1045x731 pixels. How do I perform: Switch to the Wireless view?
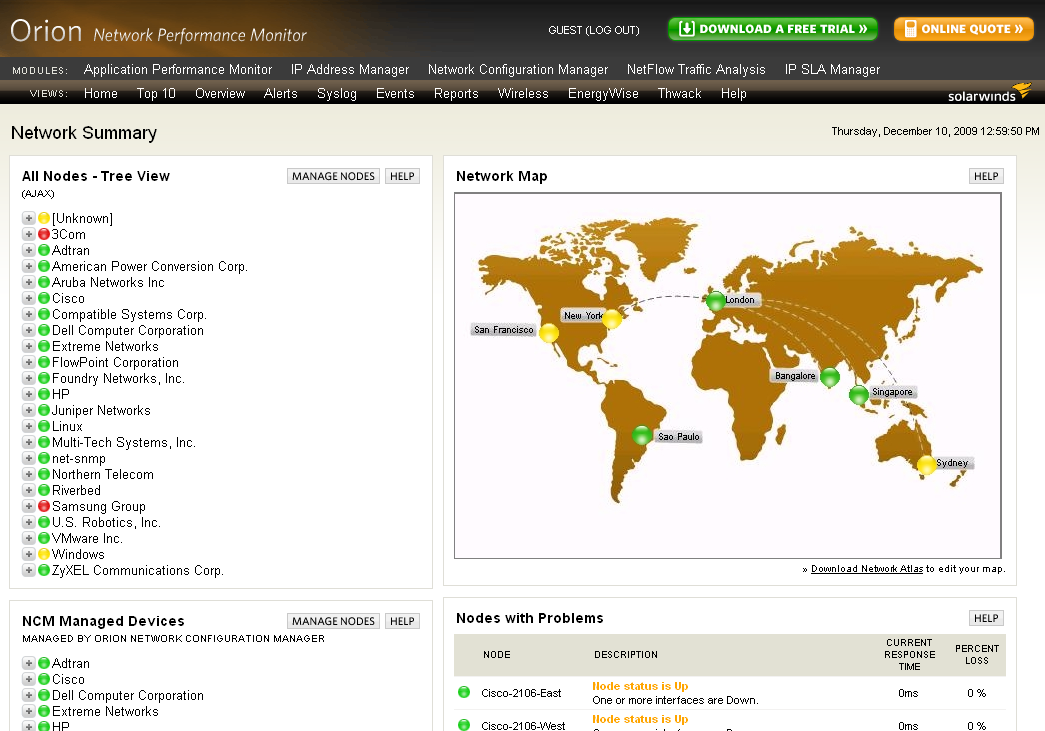pos(523,93)
